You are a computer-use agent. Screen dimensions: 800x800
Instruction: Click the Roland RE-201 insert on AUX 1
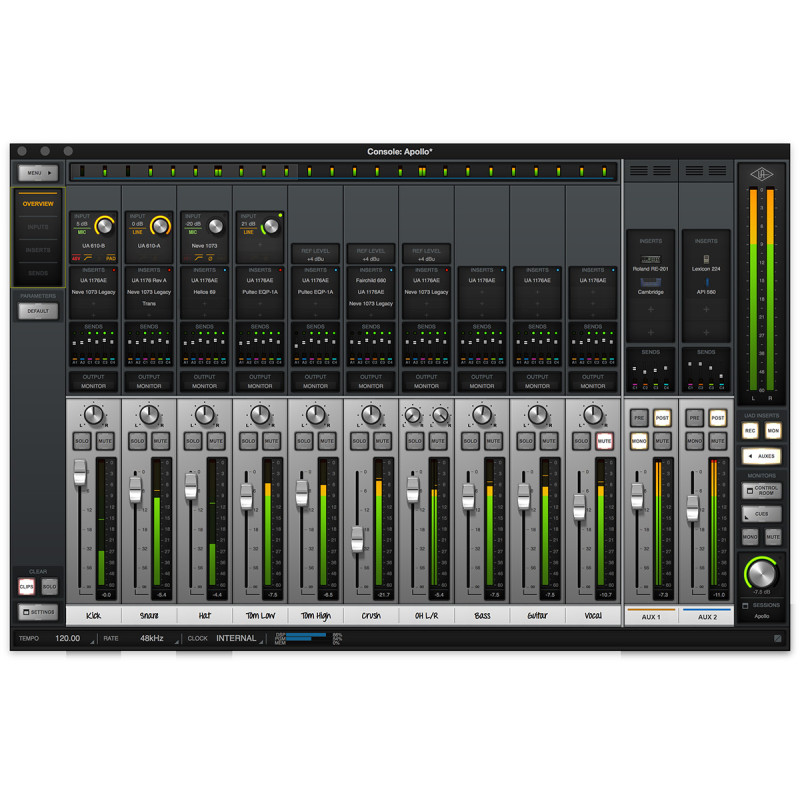pyautogui.click(x=651, y=268)
